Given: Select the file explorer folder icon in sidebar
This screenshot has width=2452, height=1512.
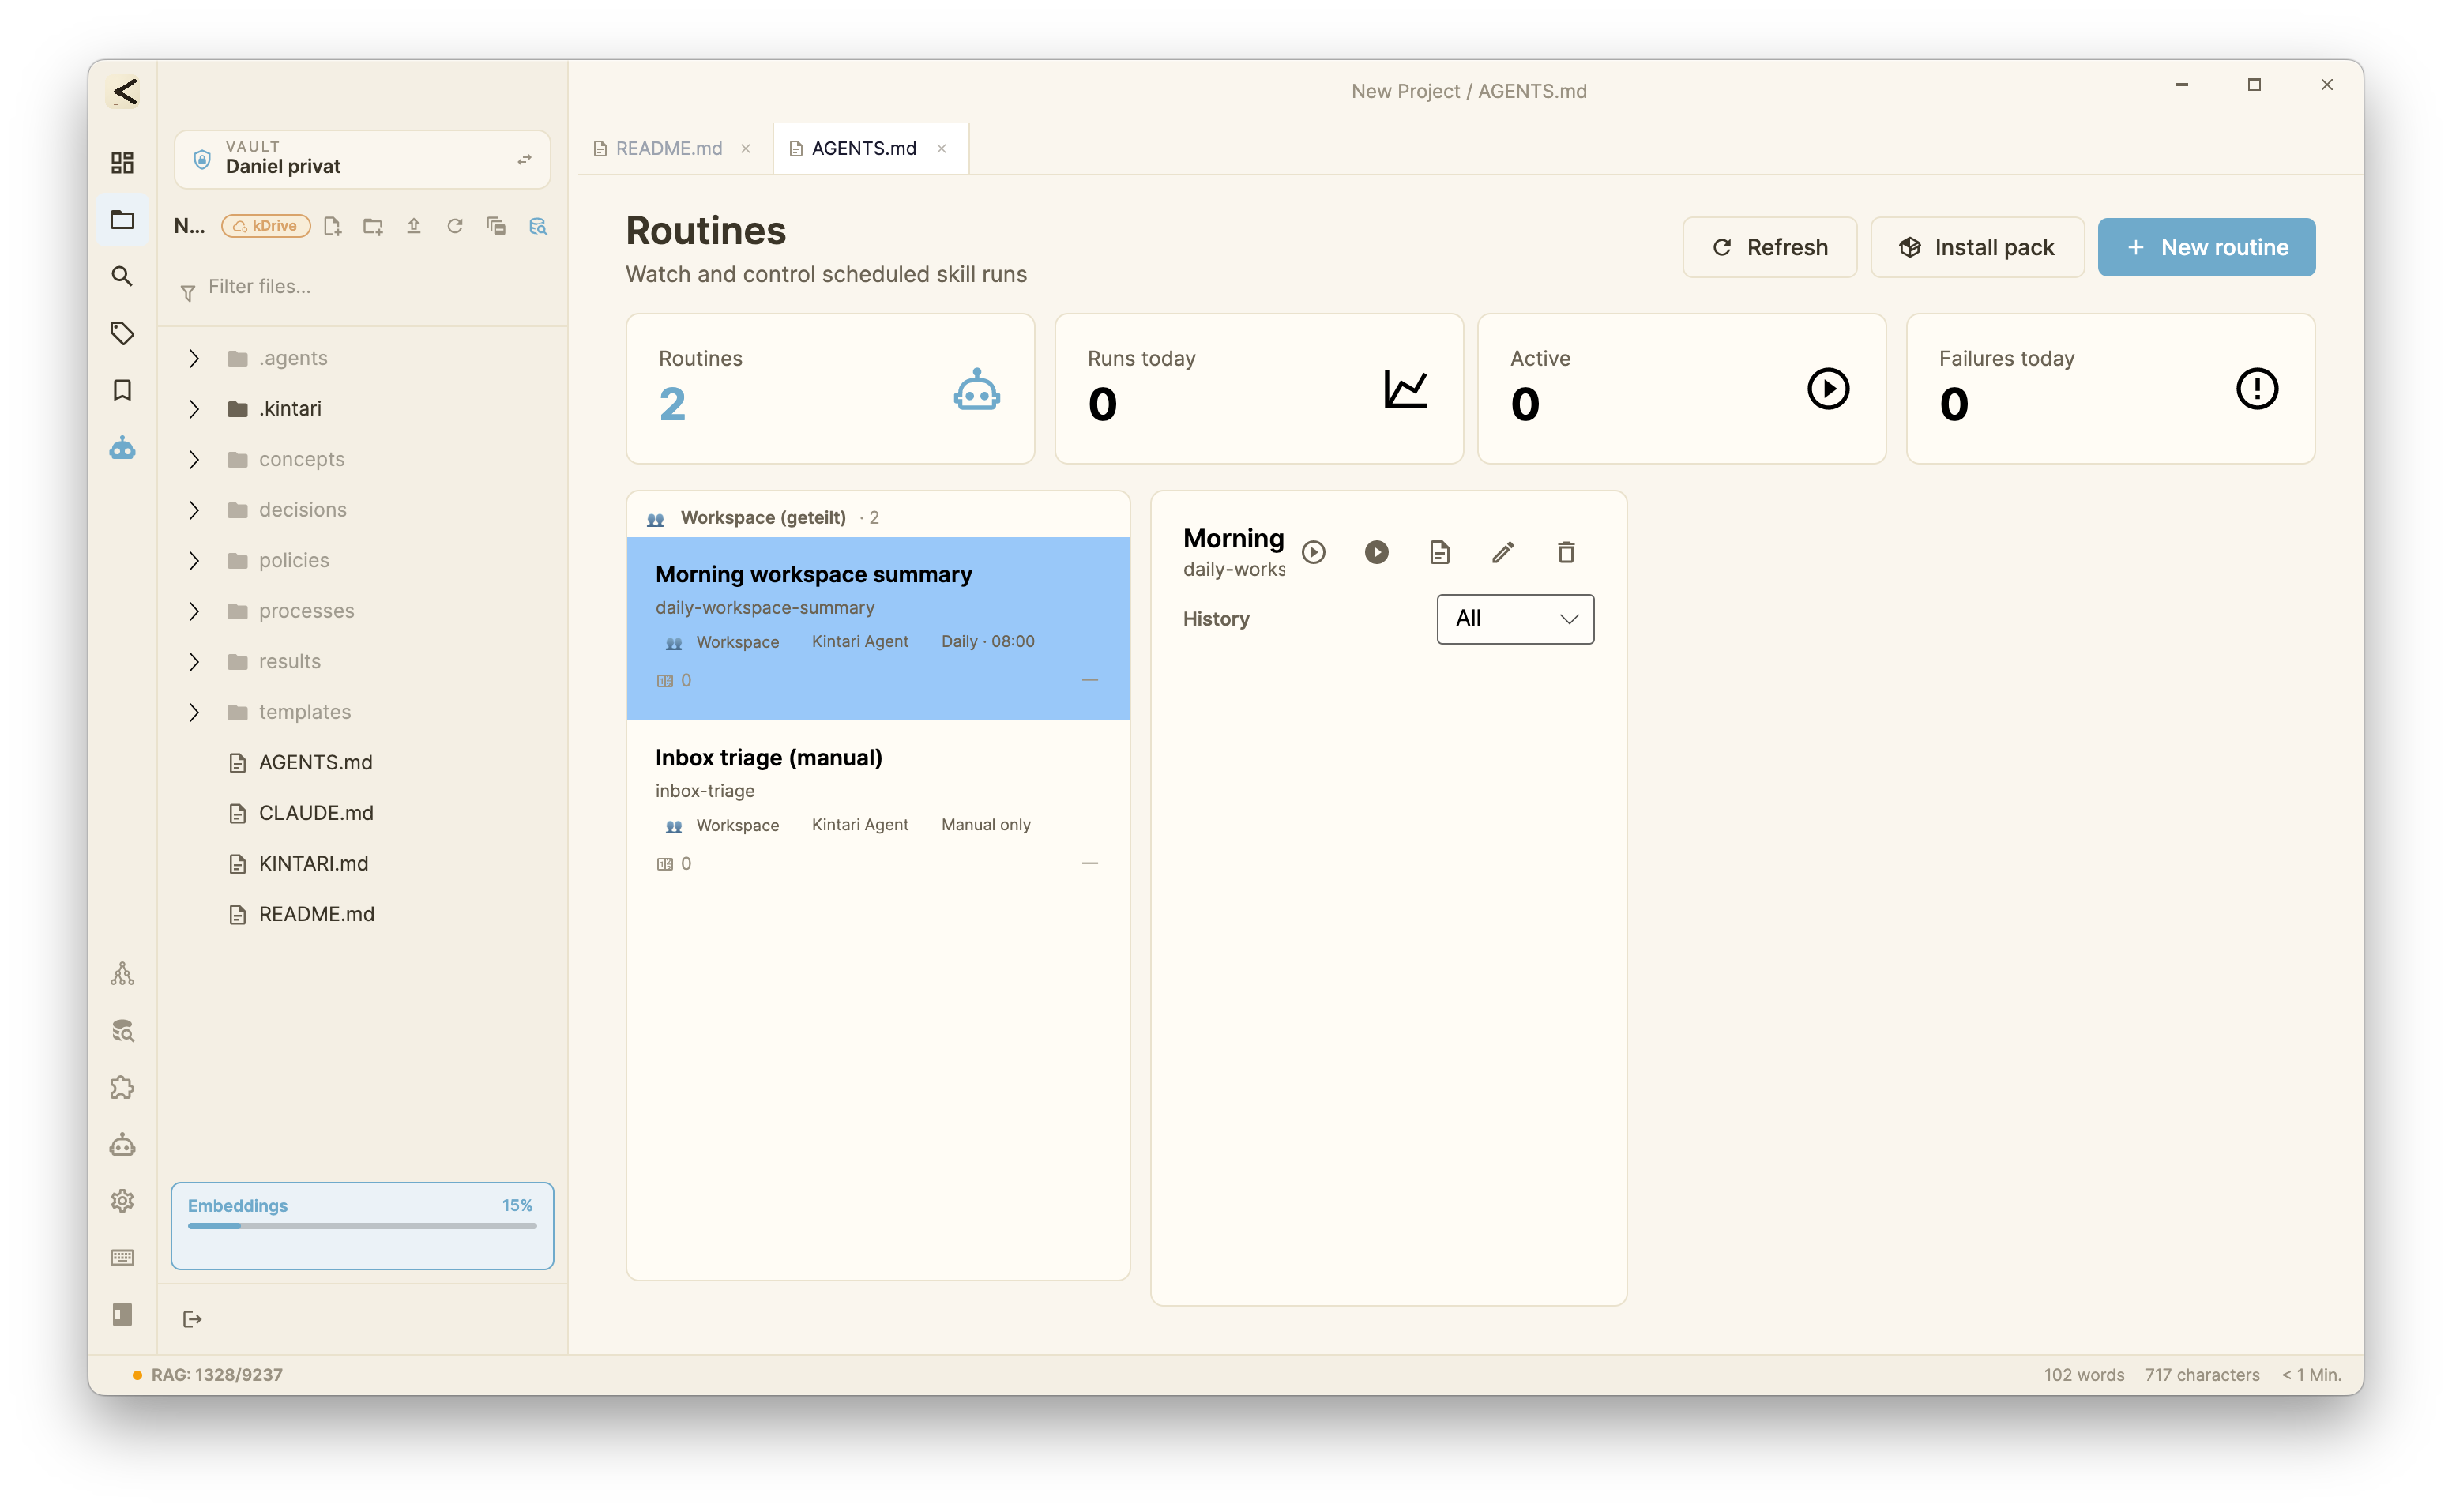Looking at the screenshot, I should click(122, 219).
